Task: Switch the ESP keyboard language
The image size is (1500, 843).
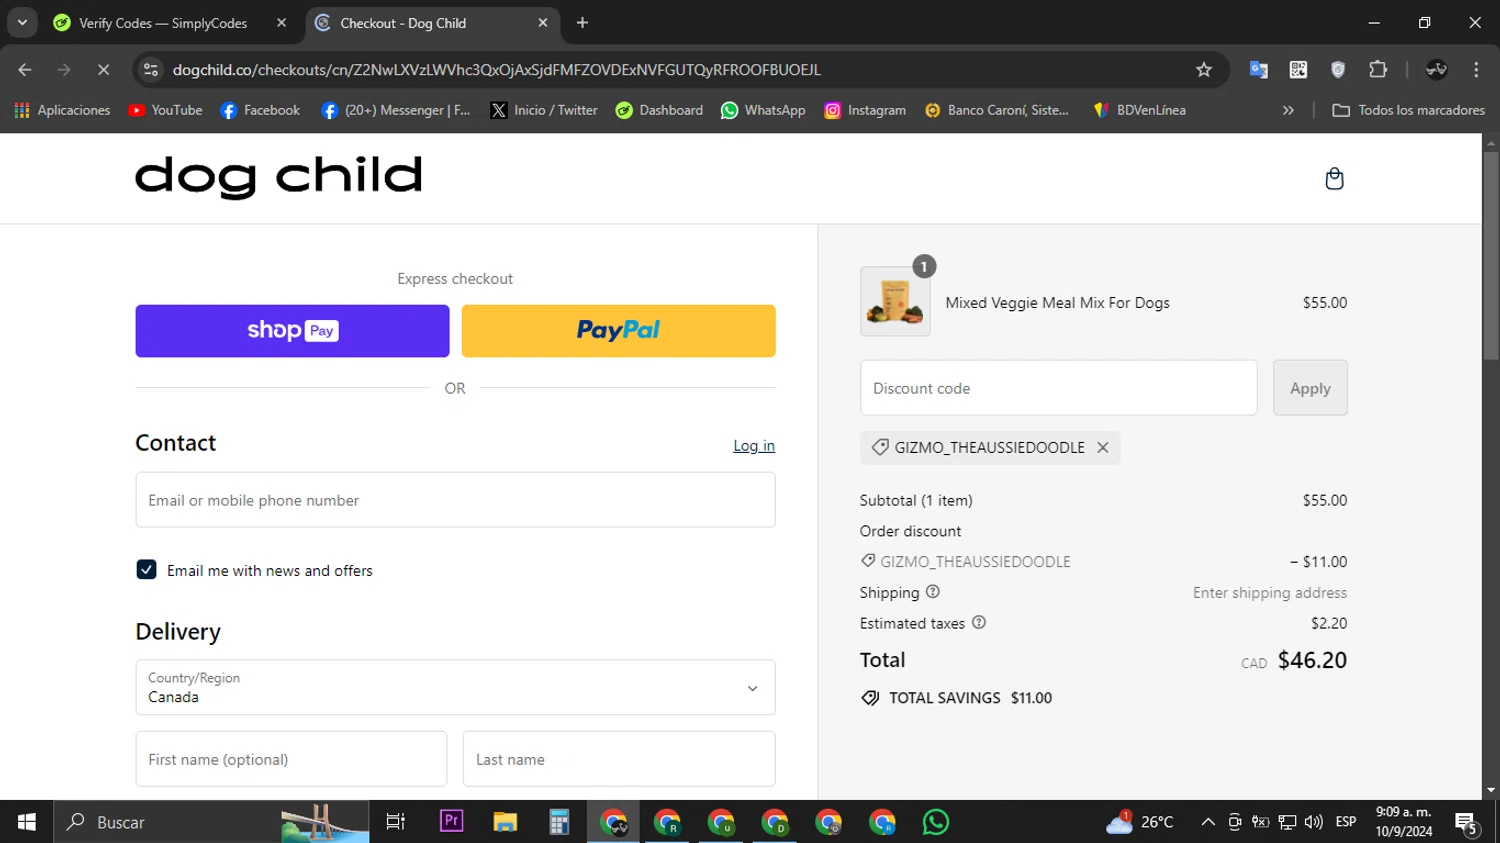Action: [x=1346, y=822]
